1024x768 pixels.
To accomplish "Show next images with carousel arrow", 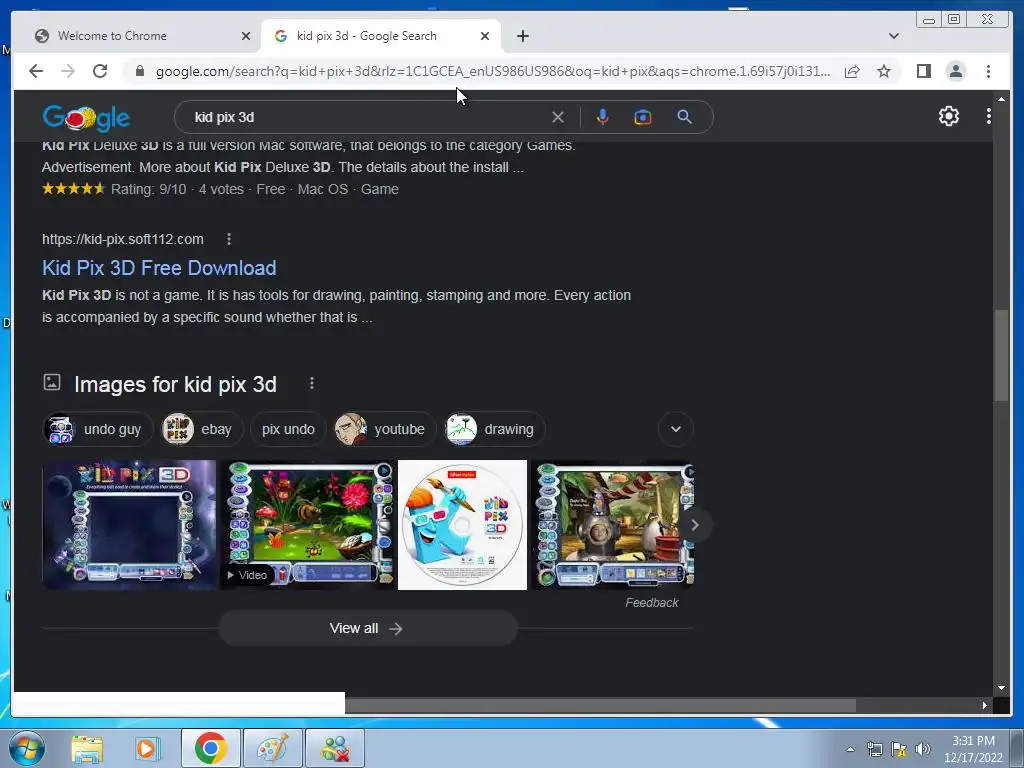I will 695,525.
